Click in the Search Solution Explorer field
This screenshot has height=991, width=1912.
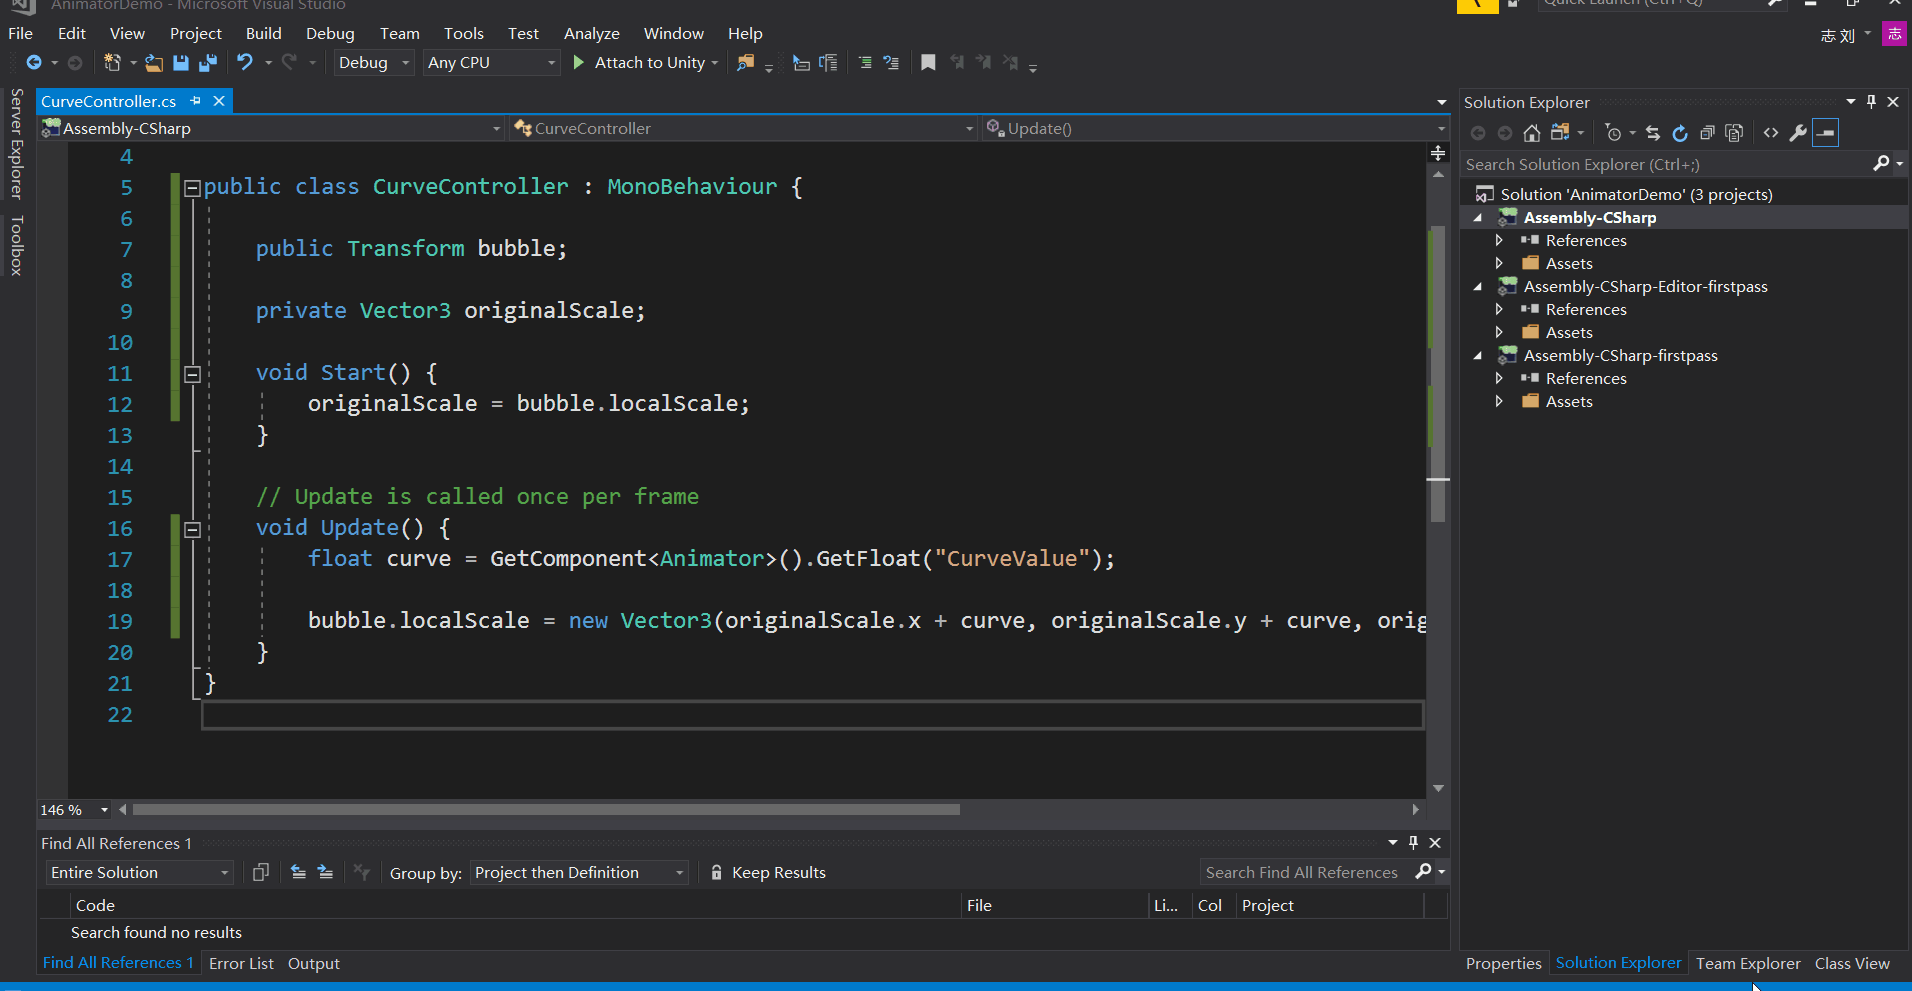pyautogui.click(x=1665, y=164)
